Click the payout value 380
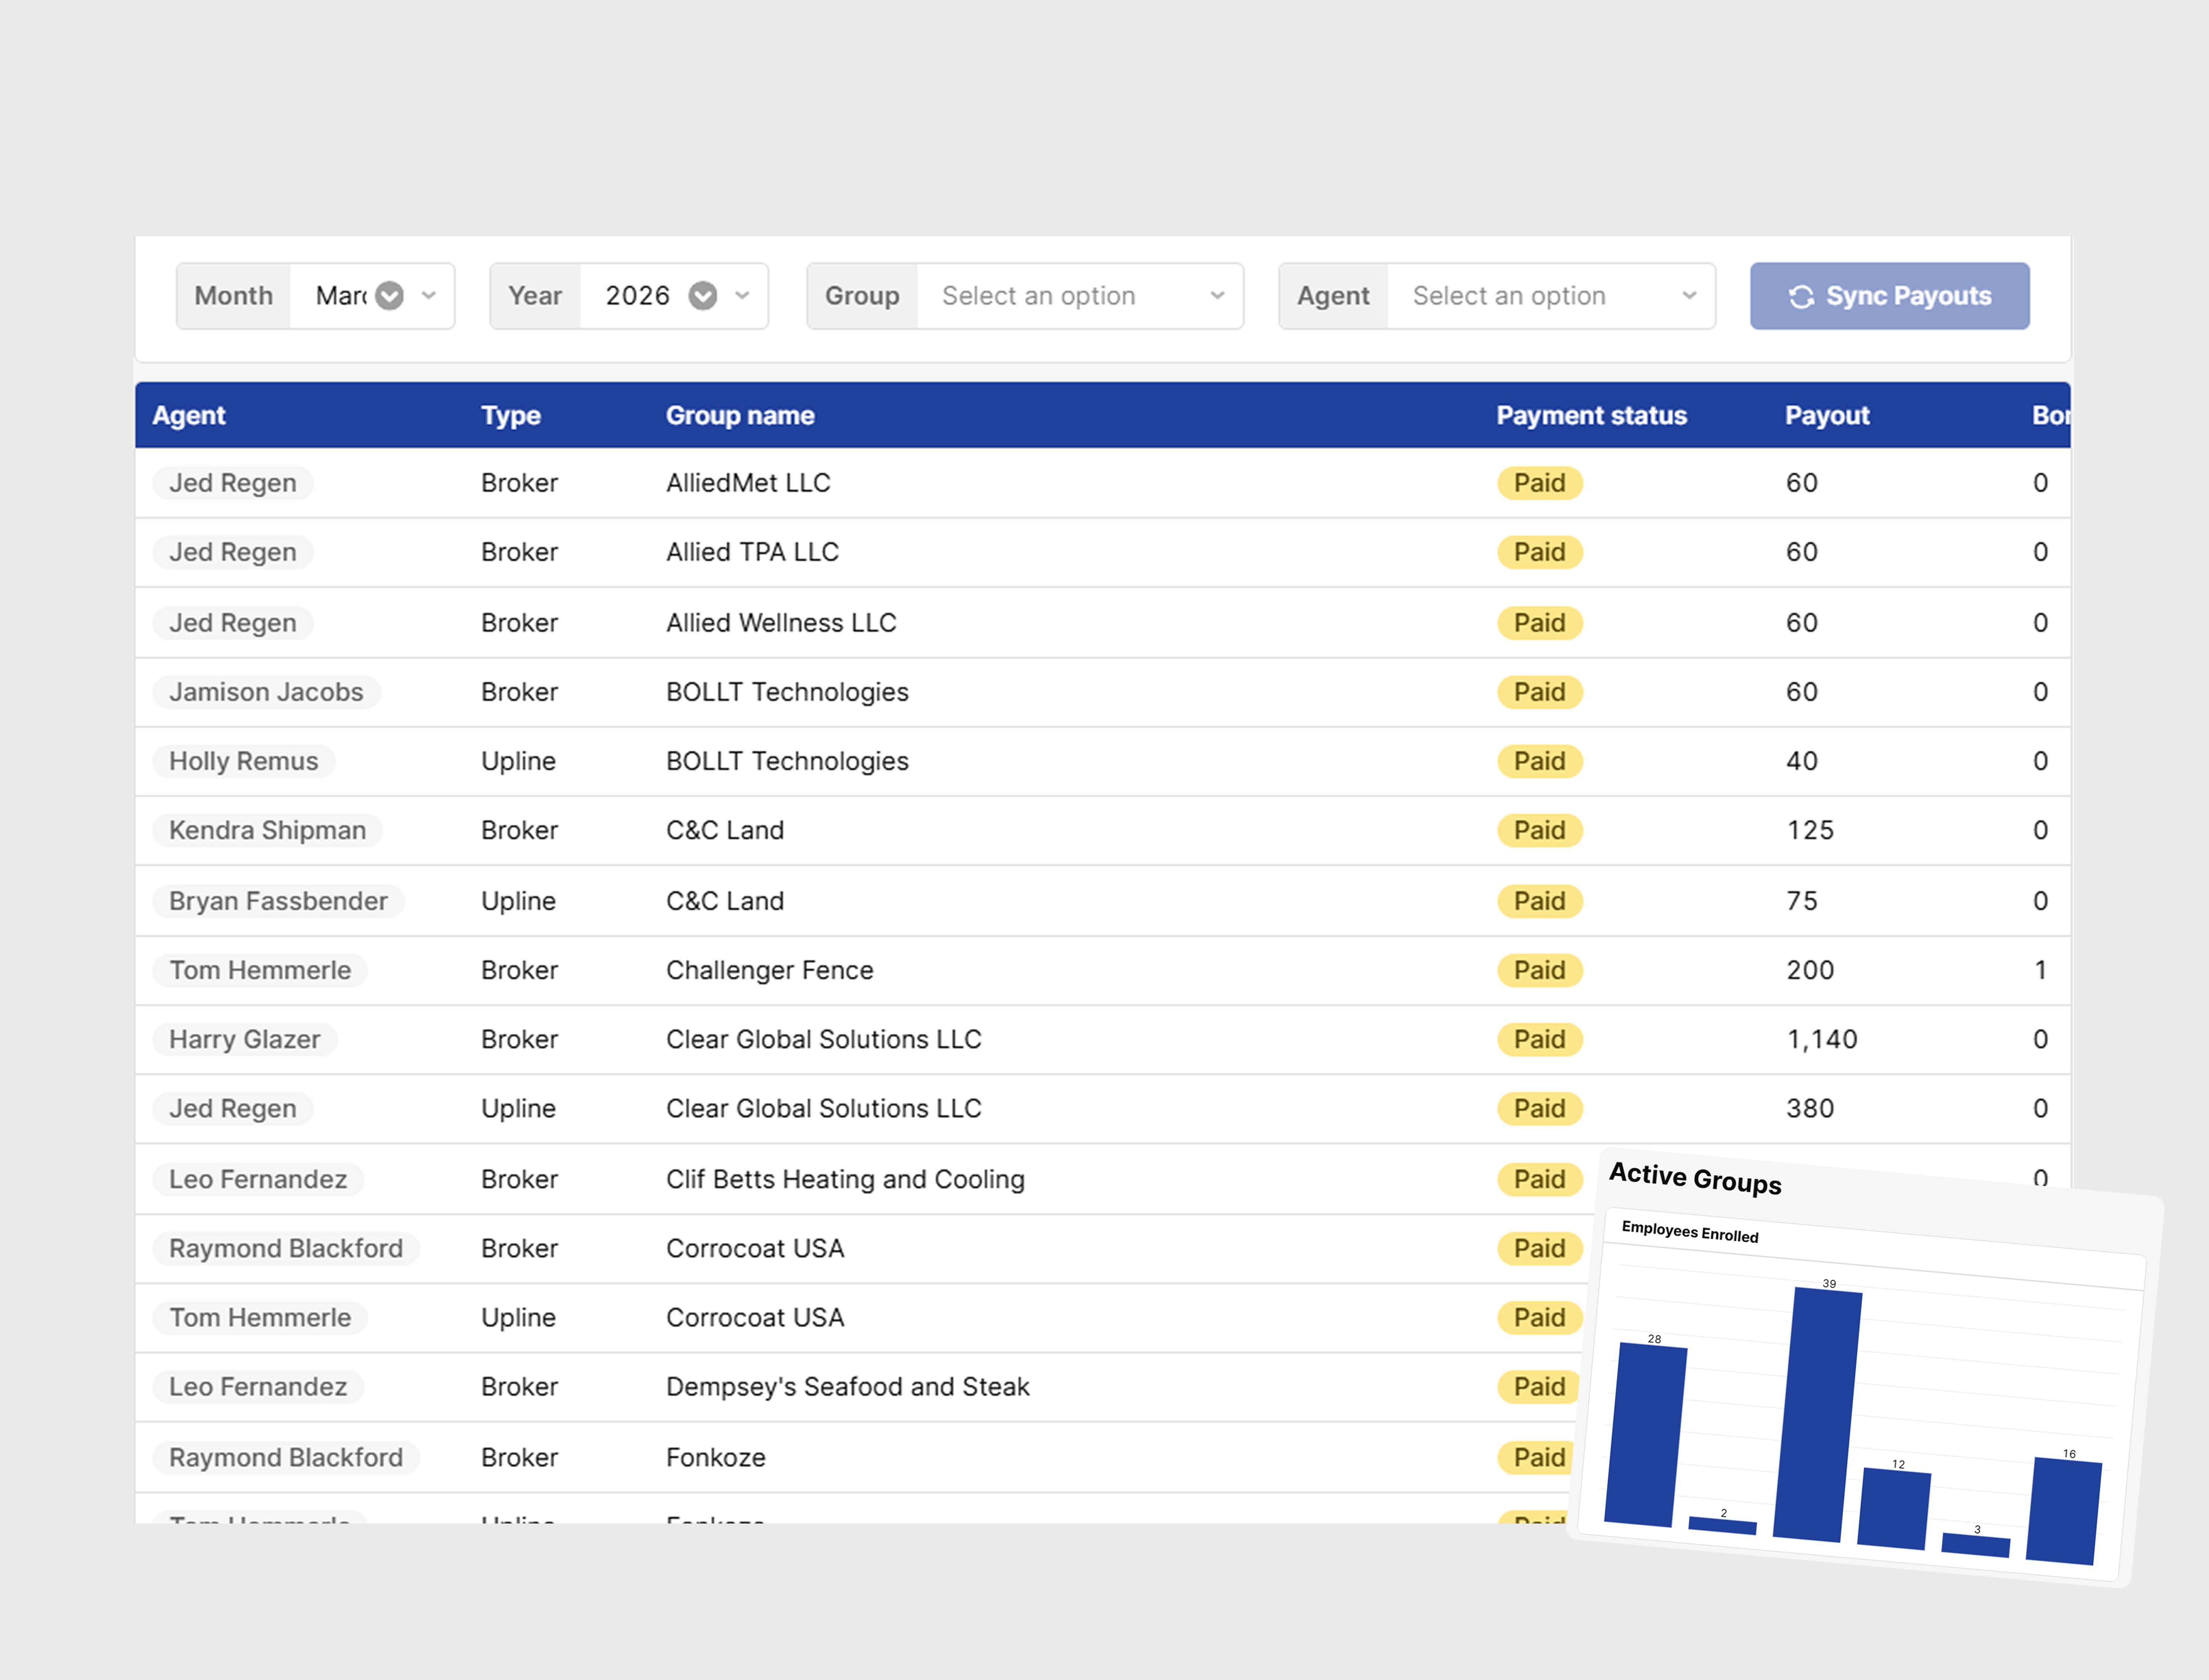Image resolution: width=2209 pixels, height=1680 pixels. (x=1810, y=1108)
